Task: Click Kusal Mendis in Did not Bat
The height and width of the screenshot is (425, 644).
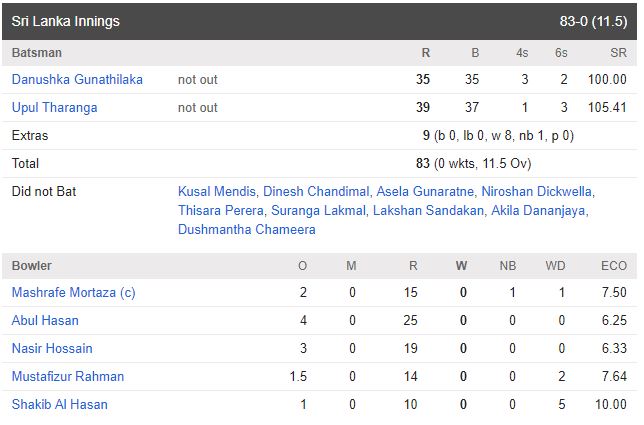Action: 217,191
